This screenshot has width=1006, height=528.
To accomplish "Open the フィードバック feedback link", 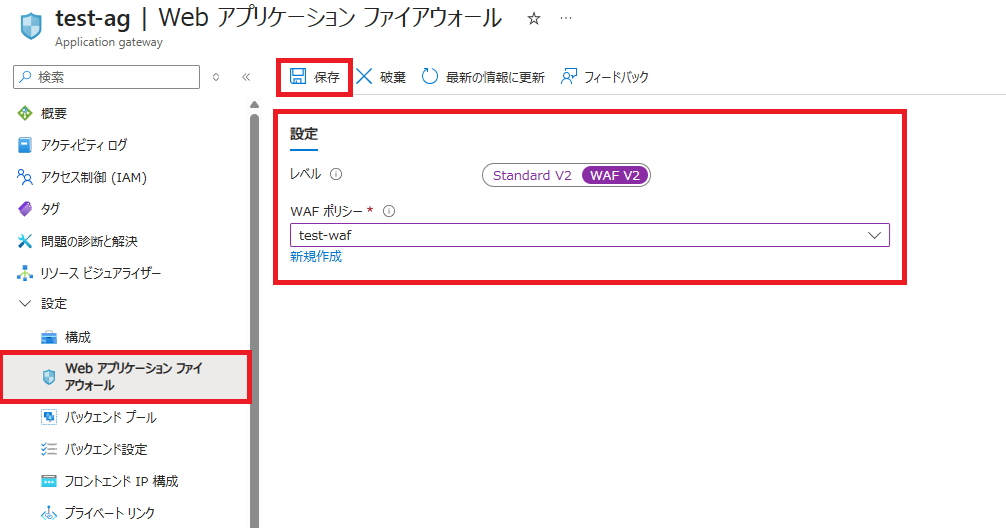I will click(x=604, y=77).
